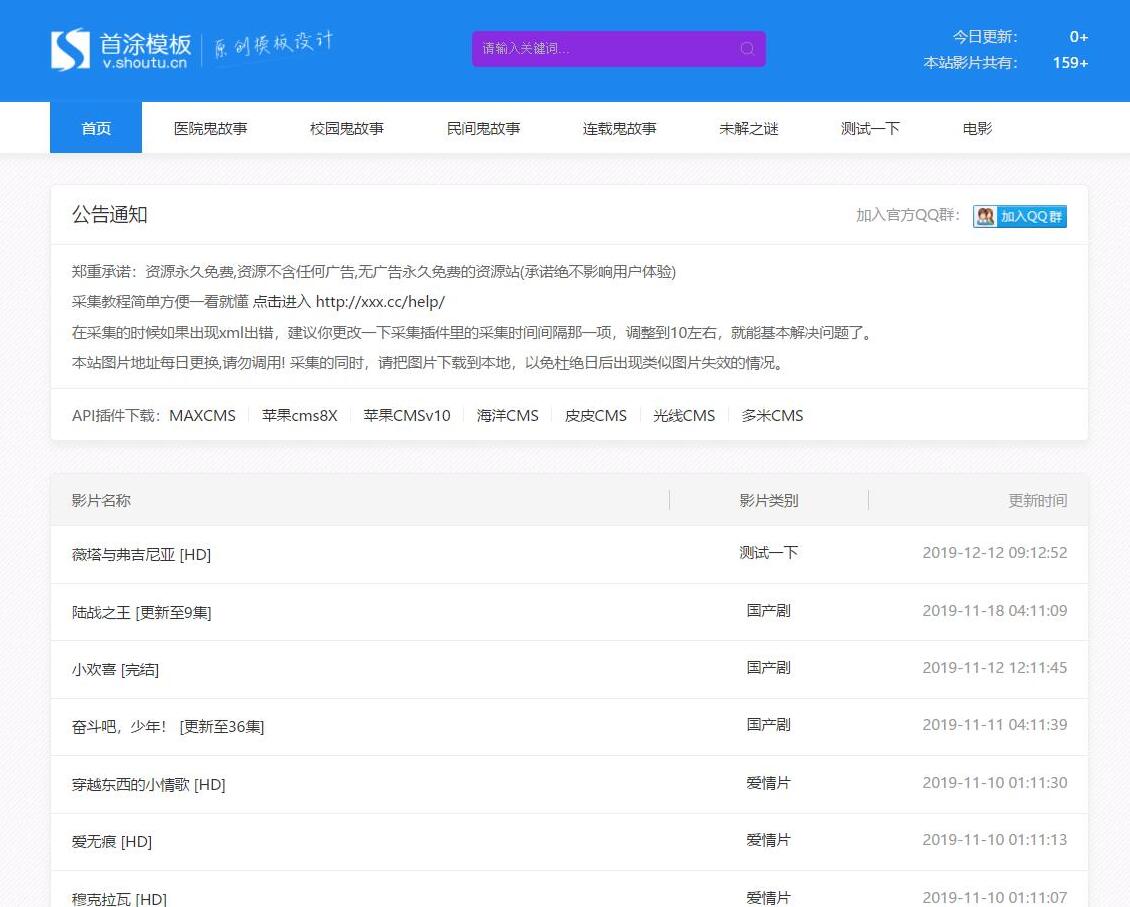Click the 首涂模板 site logo

point(120,49)
